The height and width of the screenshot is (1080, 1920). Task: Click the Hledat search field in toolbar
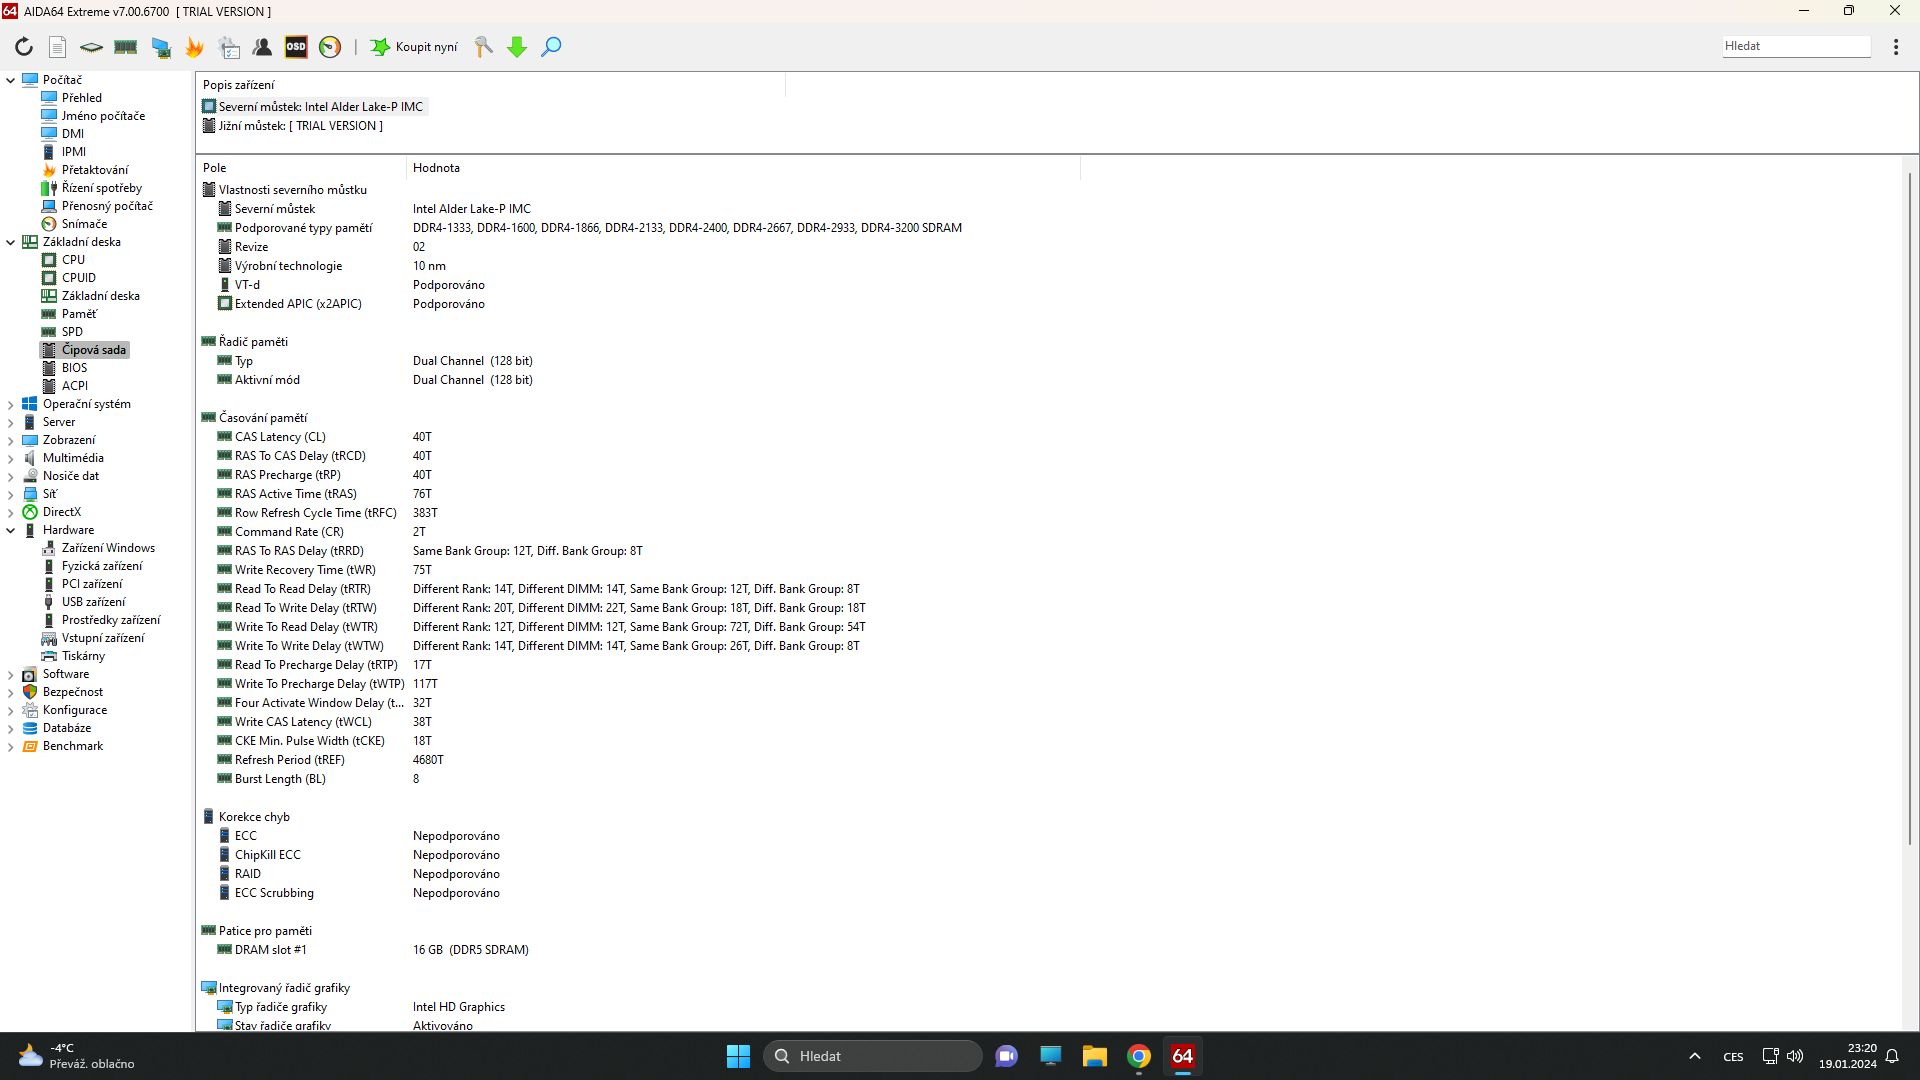click(1795, 46)
